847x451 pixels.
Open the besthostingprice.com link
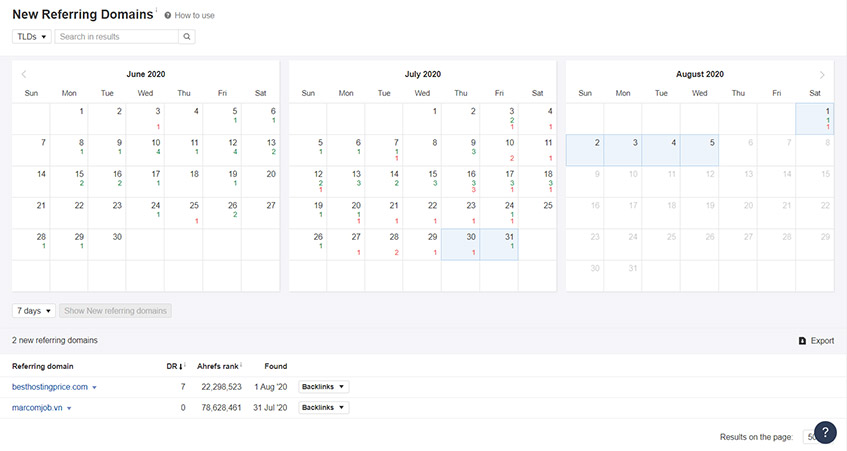(50, 387)
